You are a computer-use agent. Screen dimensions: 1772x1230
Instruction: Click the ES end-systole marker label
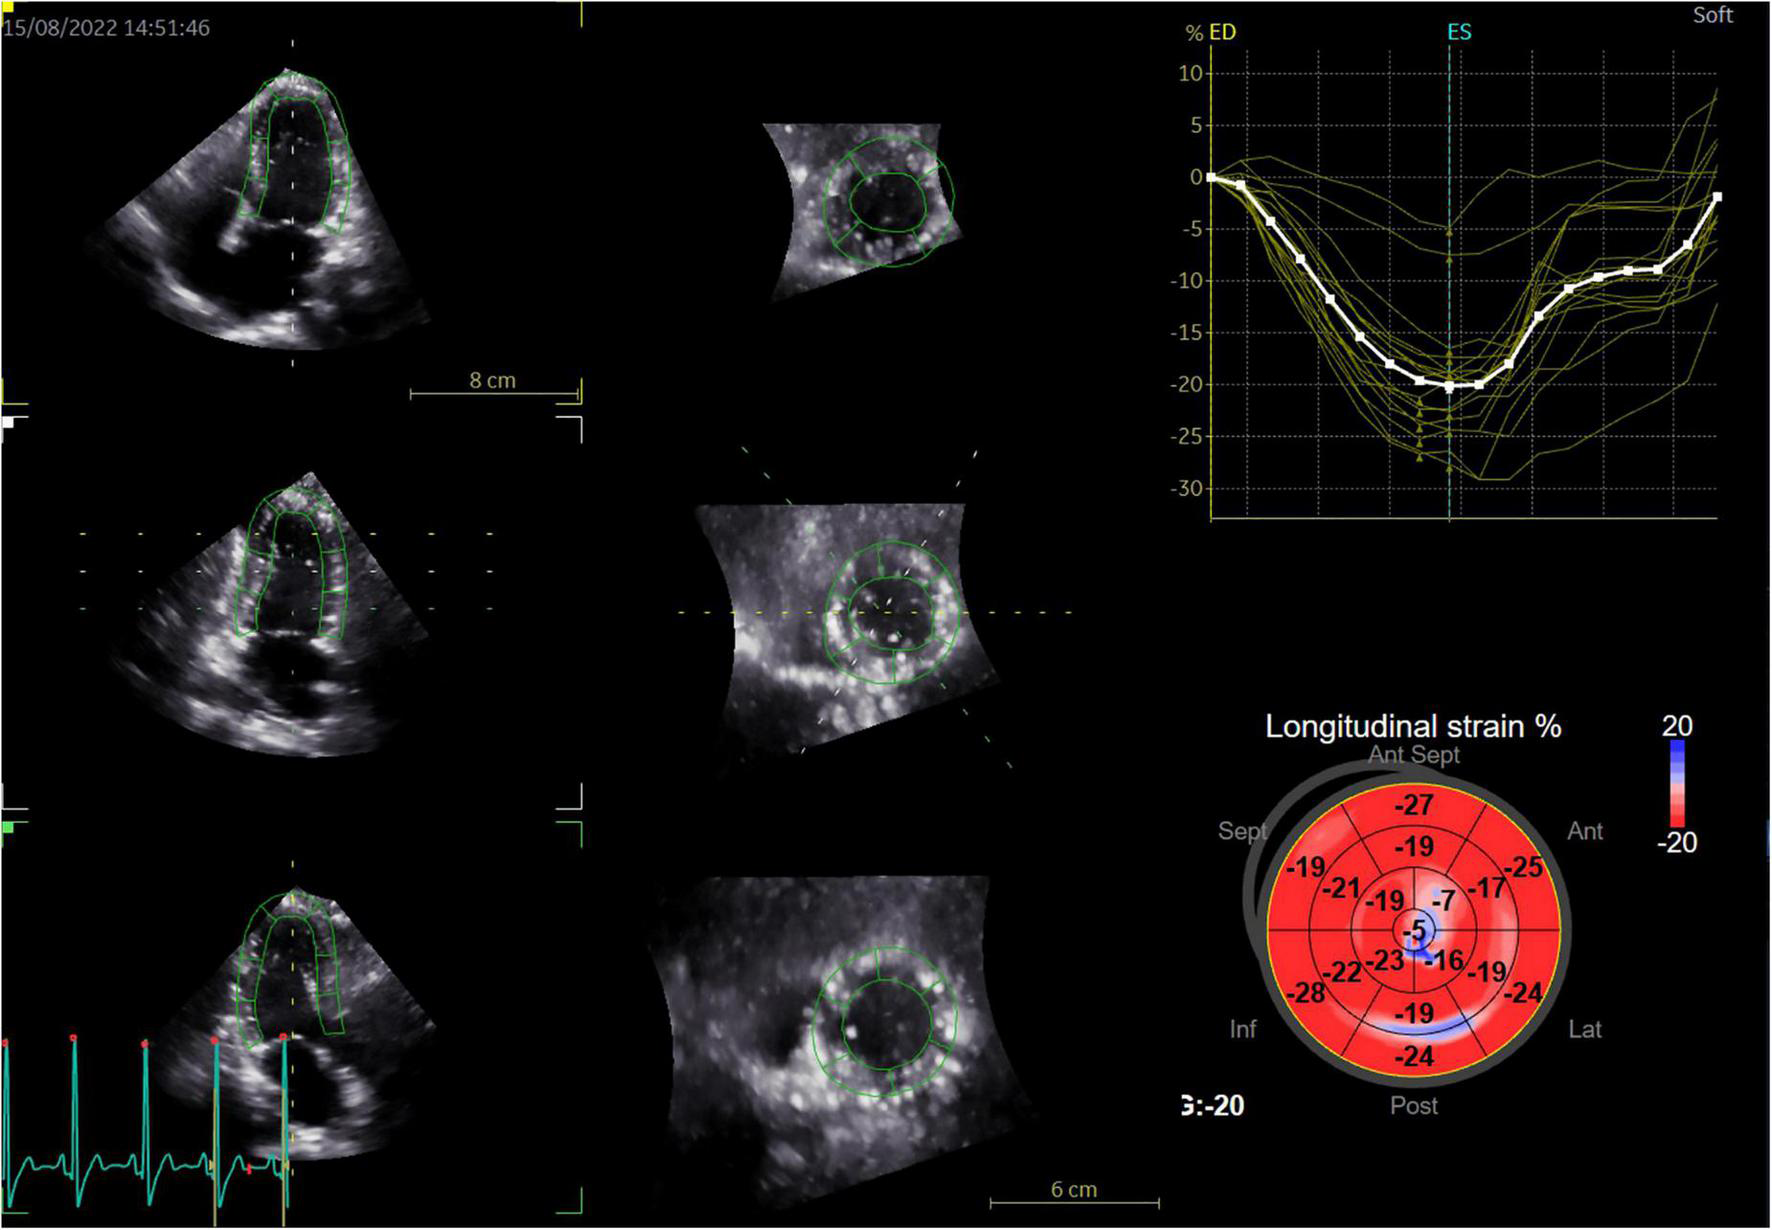[1459, 32]
